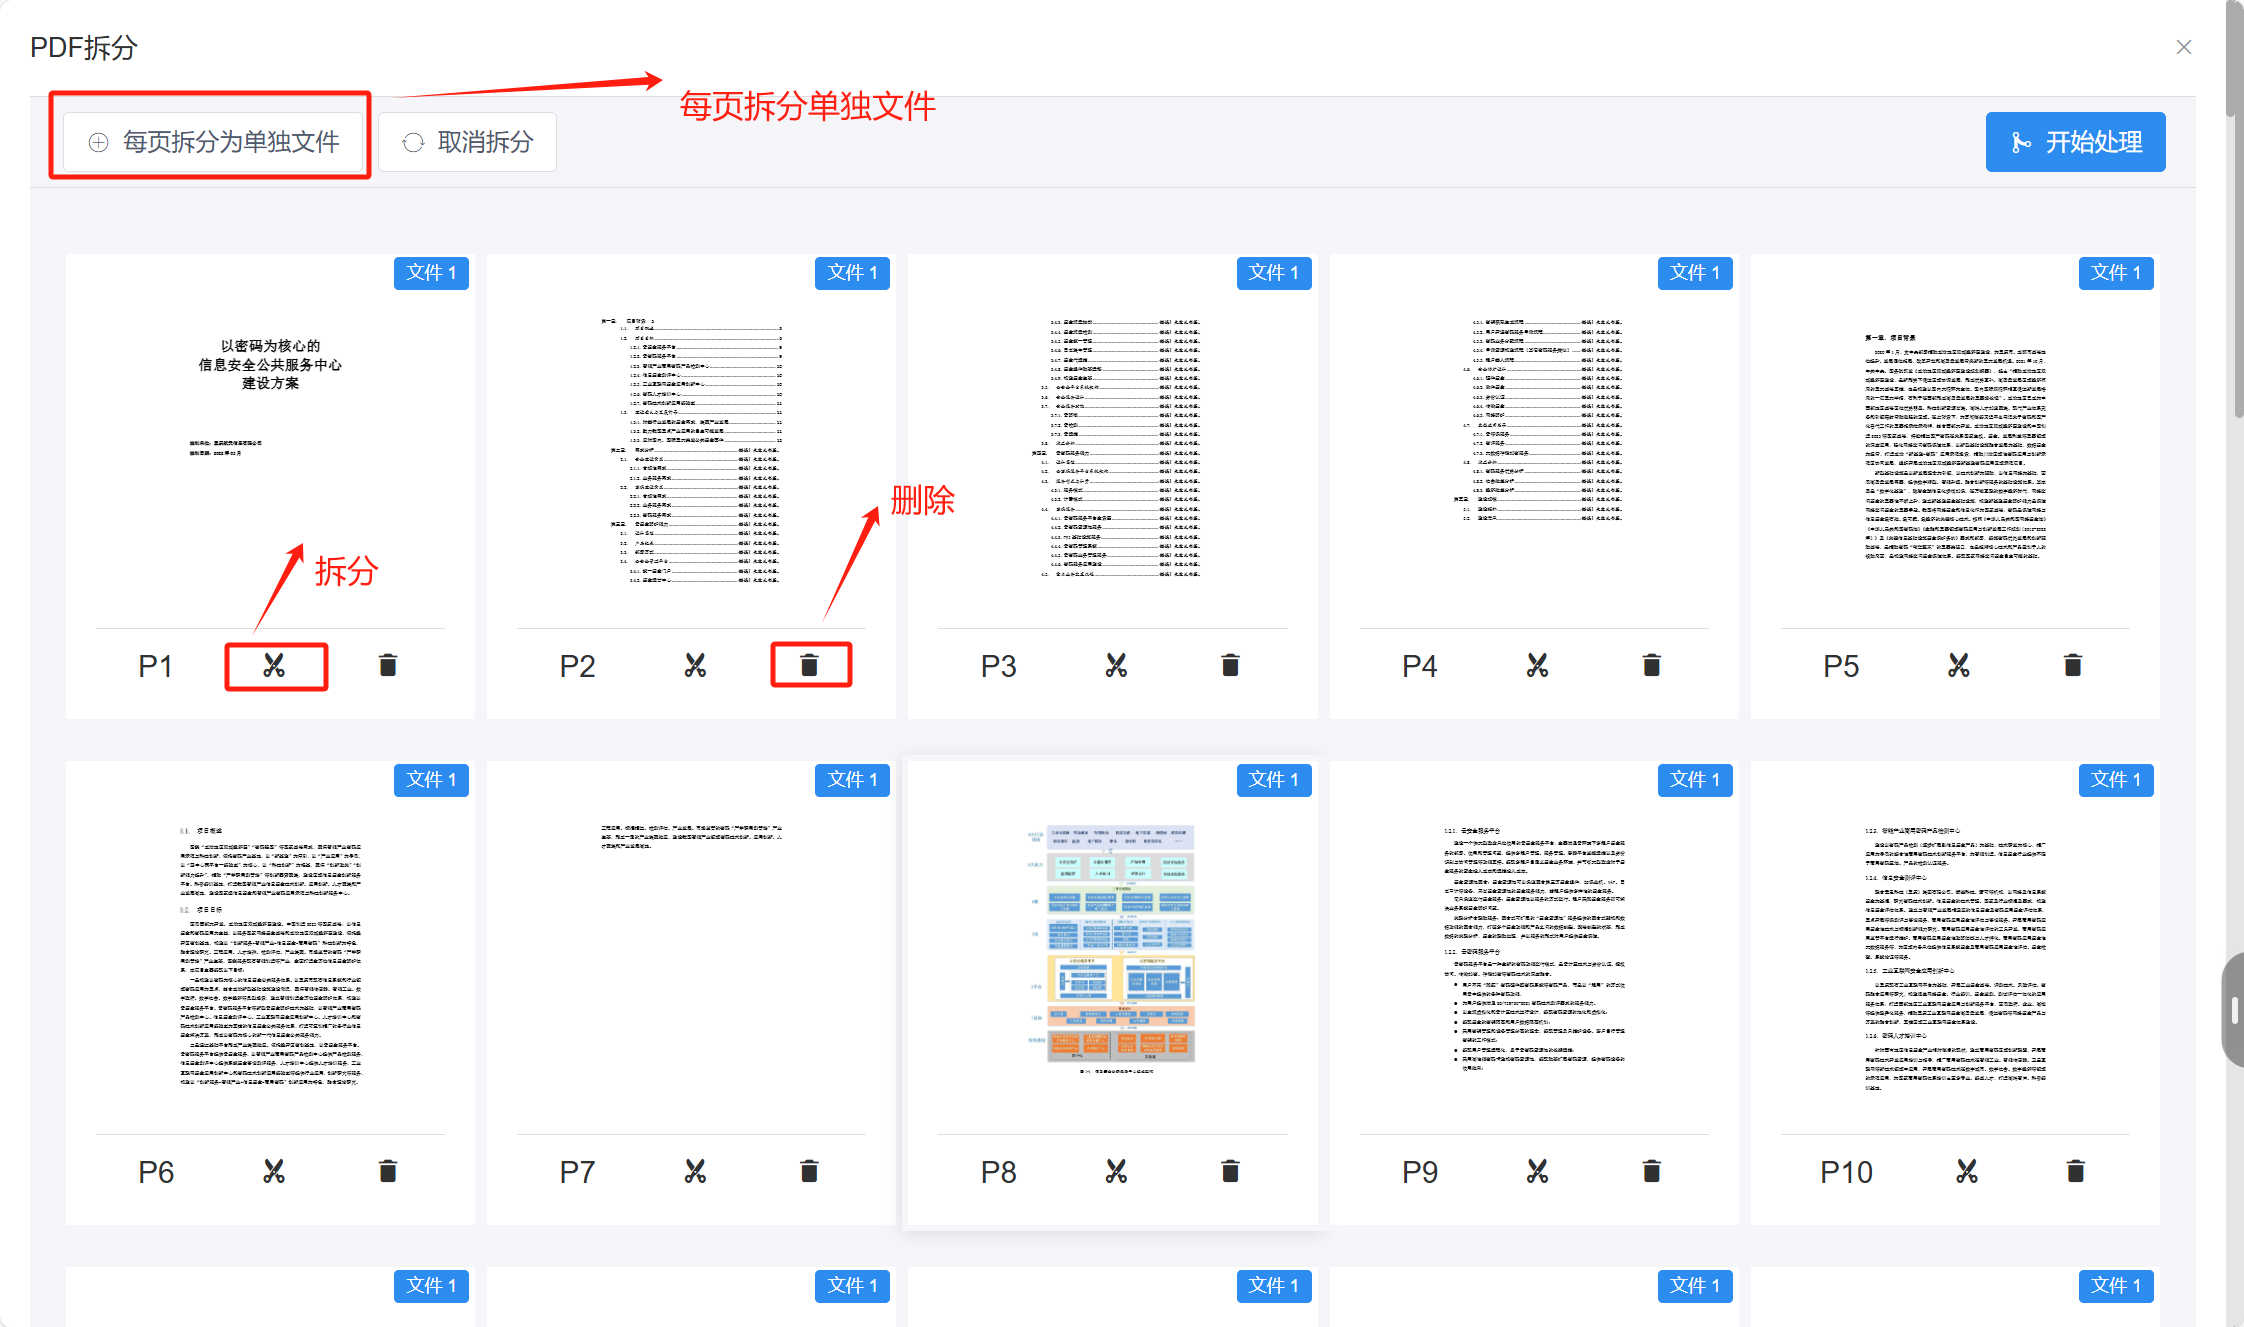Split at page P9 with the scissors
This screenshot has width=2244, height=1327.
[1537, 1172]
